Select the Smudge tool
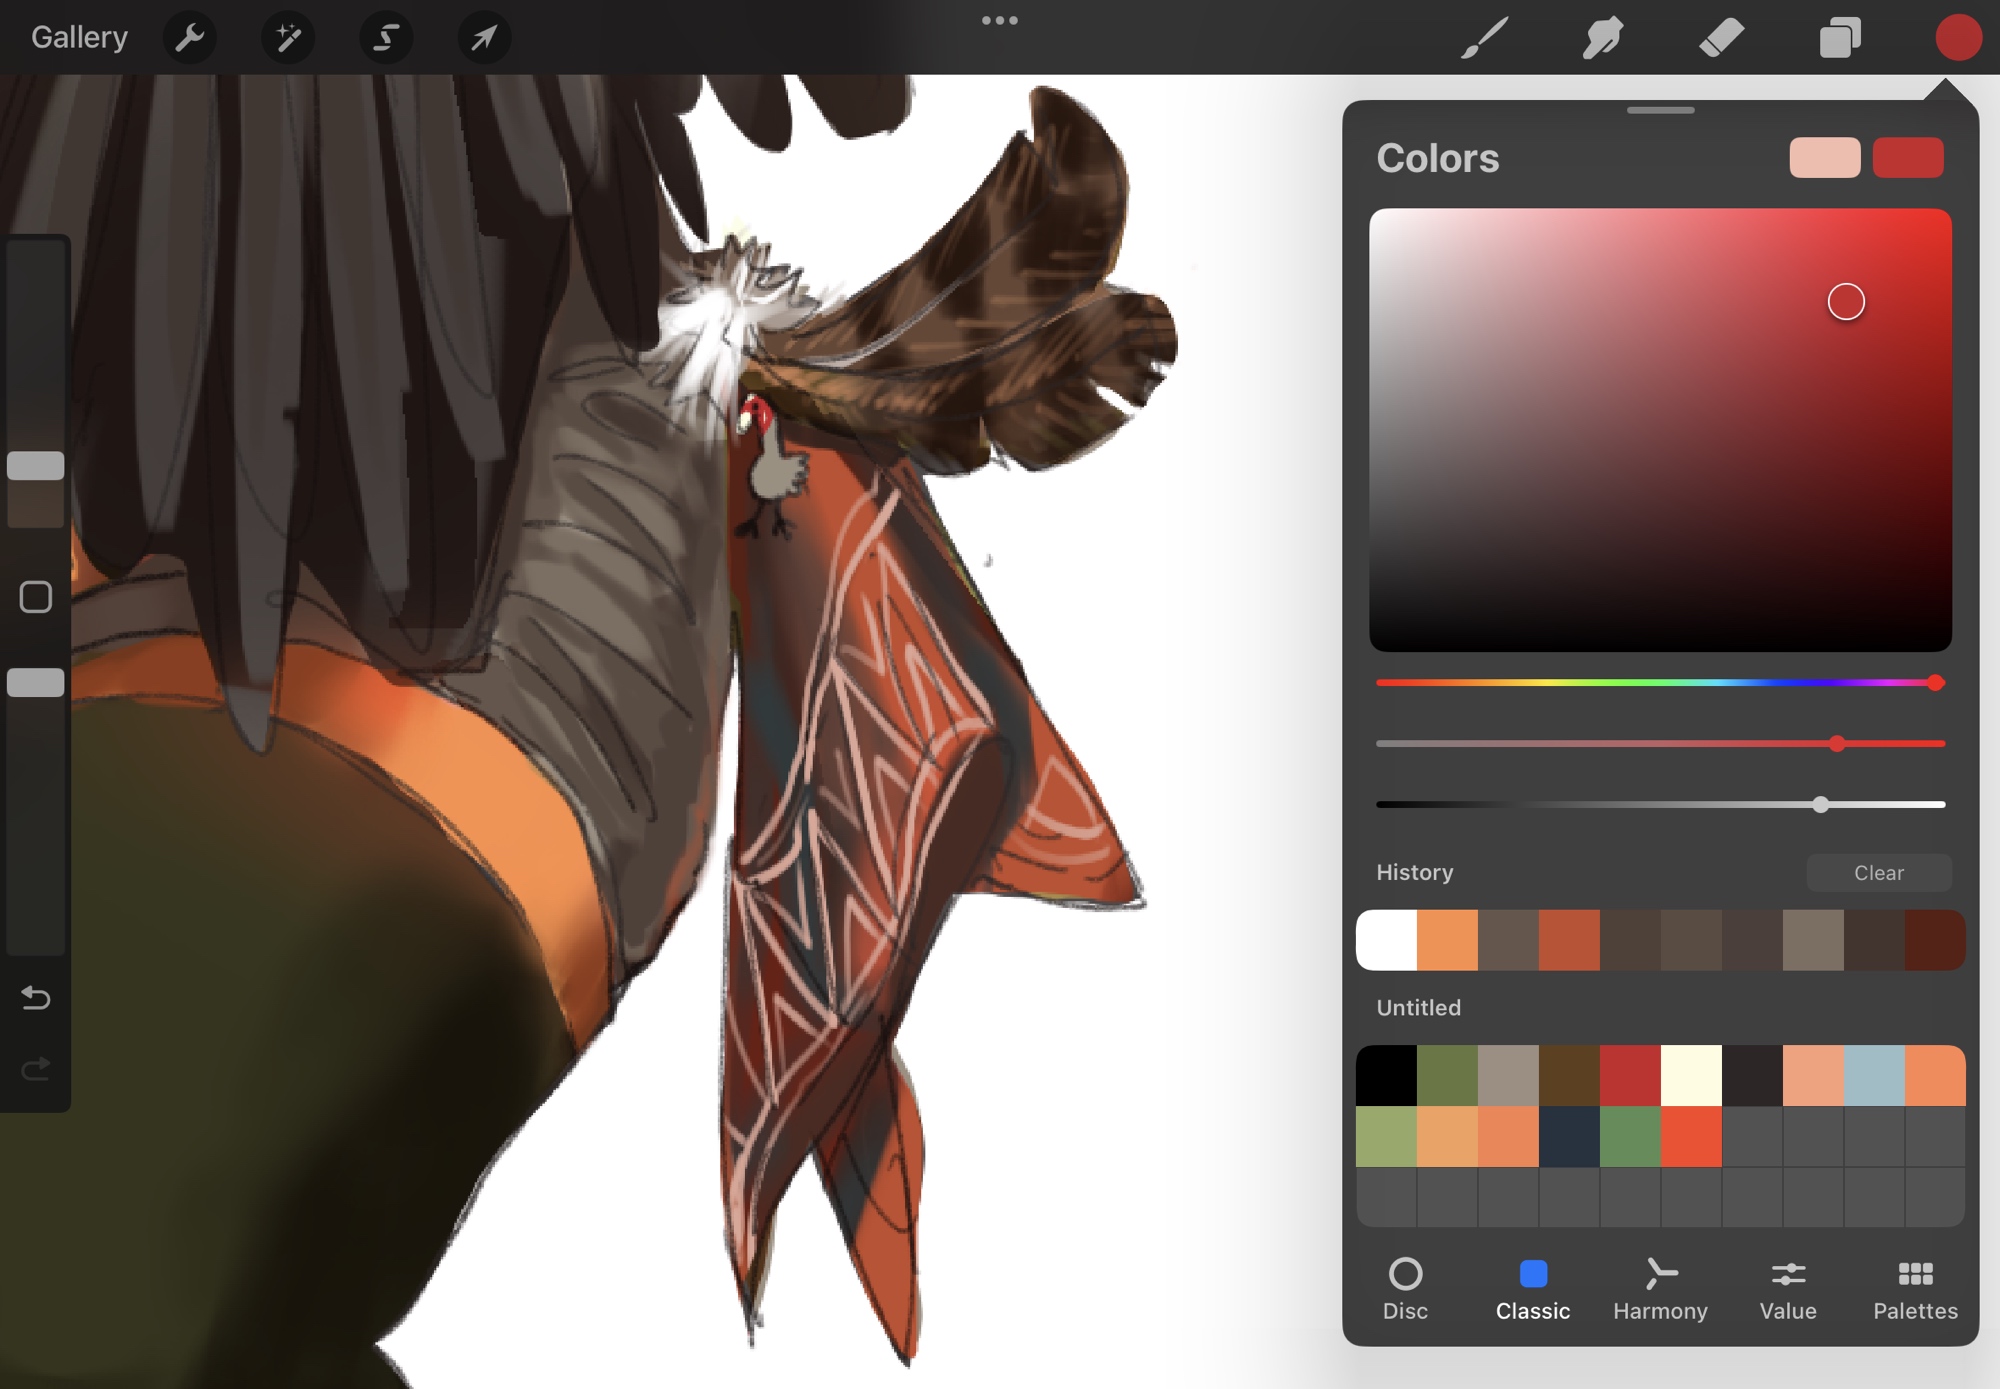This screenshot has width=2000, height=1389. point(1602,38)
